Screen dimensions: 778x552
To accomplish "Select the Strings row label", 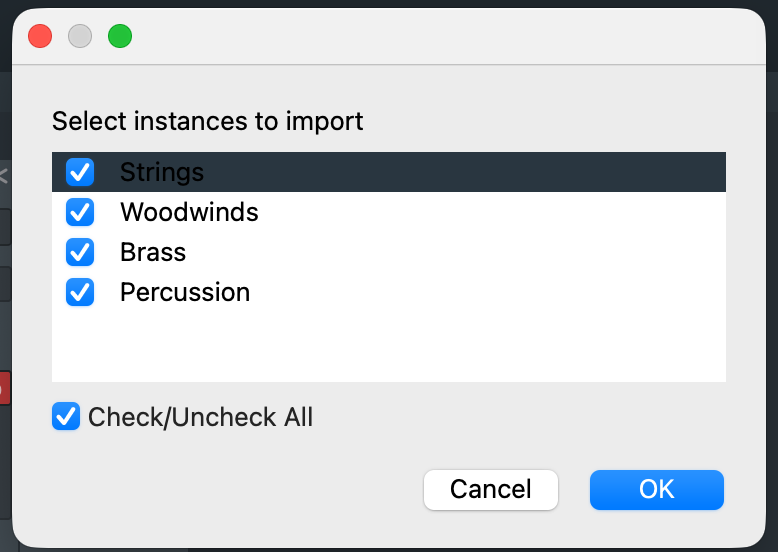I will (162, 172).
